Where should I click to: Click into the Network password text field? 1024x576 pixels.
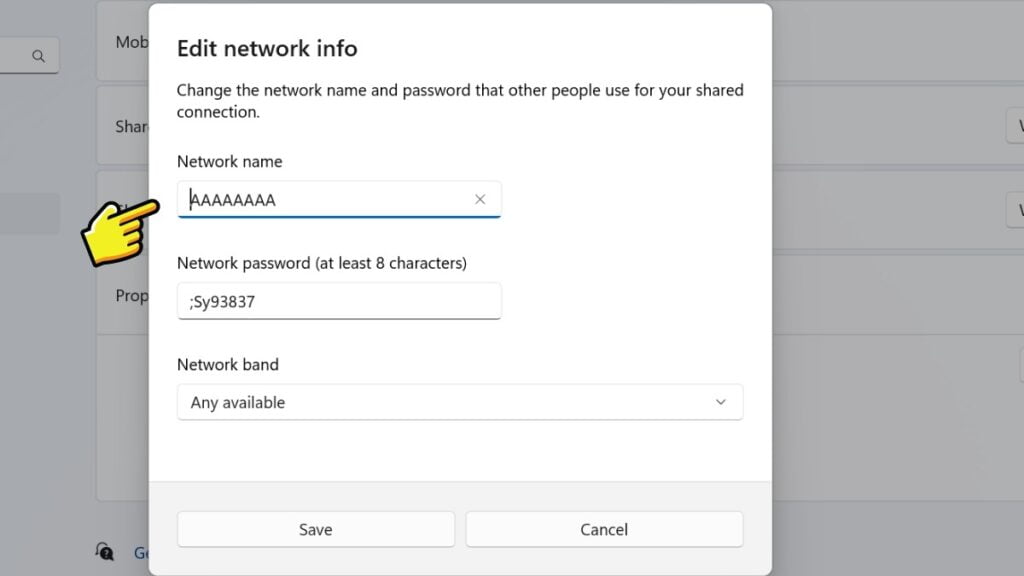coord(339,301)
